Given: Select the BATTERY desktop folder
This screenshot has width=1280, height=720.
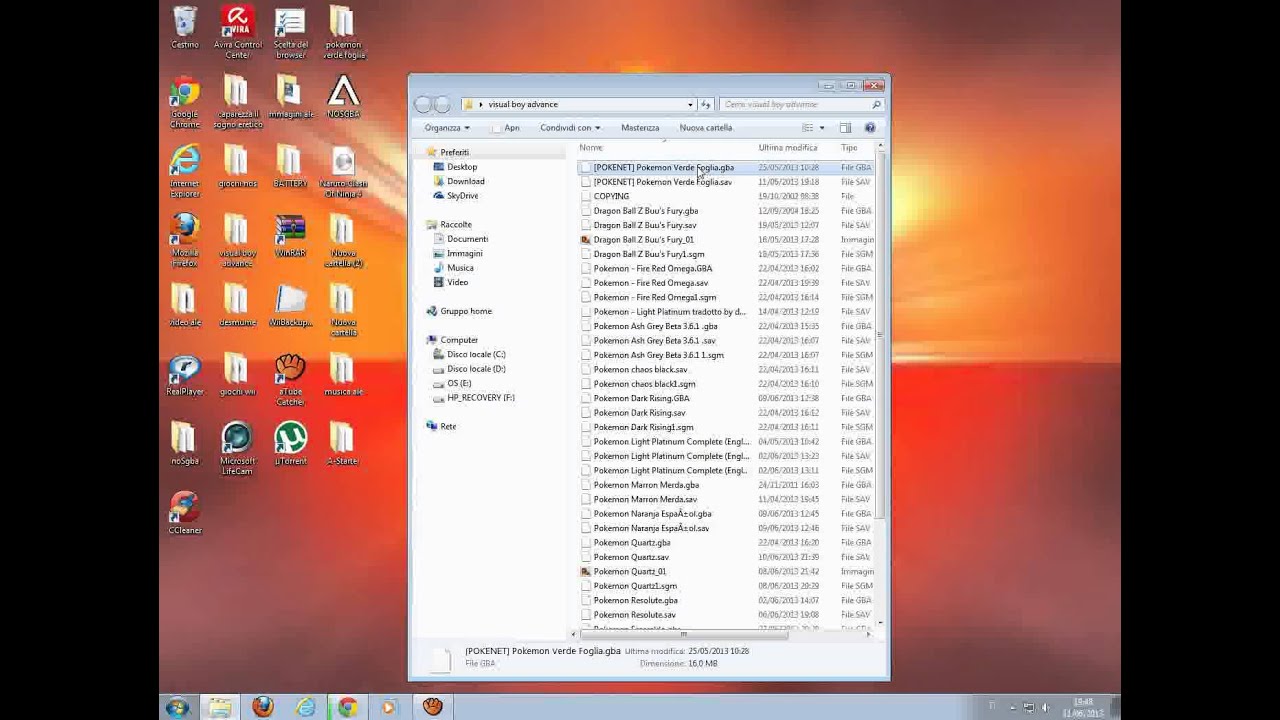Looking at the screenshot, I should (x=290, y=167).
